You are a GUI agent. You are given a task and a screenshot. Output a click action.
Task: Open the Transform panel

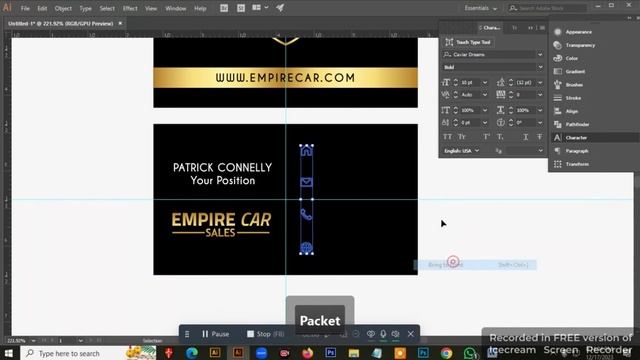pos(571,164)
